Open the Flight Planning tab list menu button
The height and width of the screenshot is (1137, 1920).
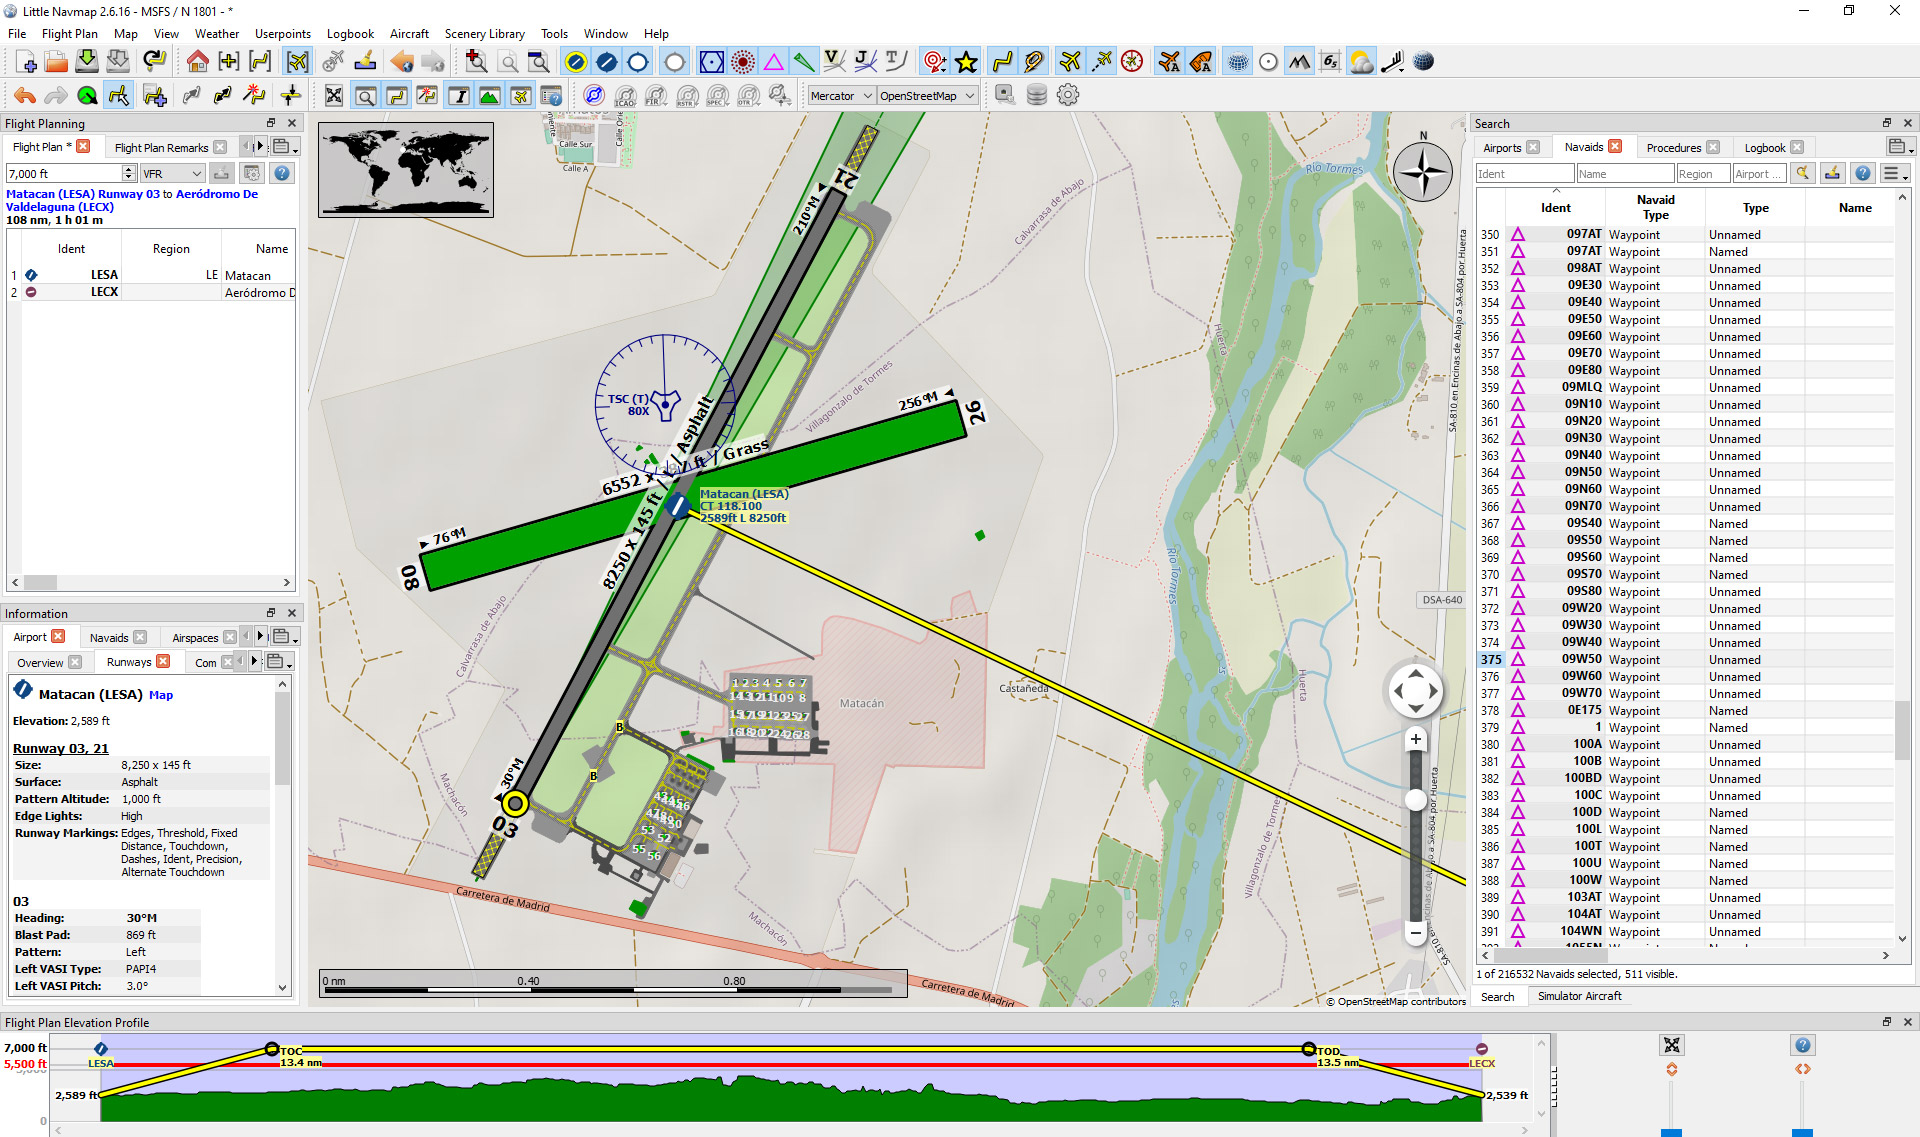(x=284, y=147)
